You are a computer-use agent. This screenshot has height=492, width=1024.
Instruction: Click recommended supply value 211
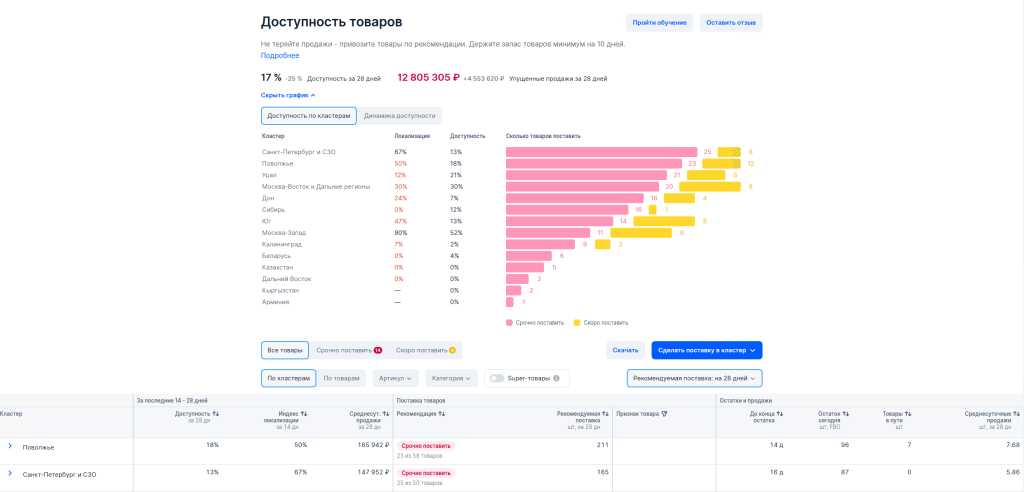coord(603,446)
